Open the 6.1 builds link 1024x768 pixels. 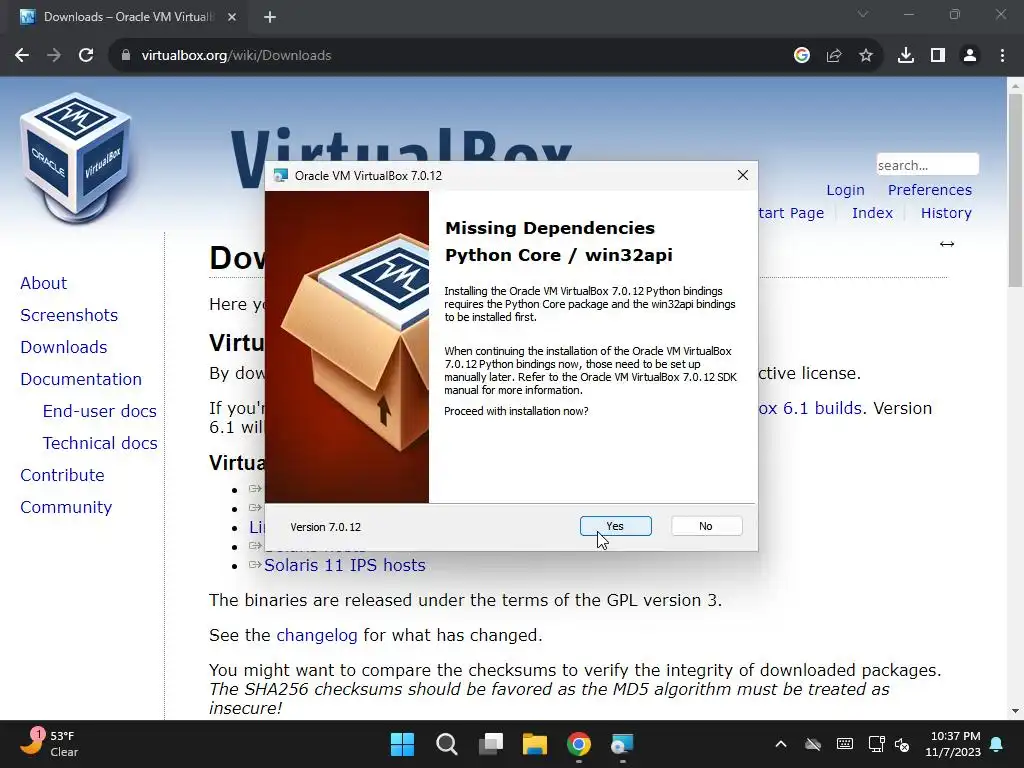pos(812,408)
